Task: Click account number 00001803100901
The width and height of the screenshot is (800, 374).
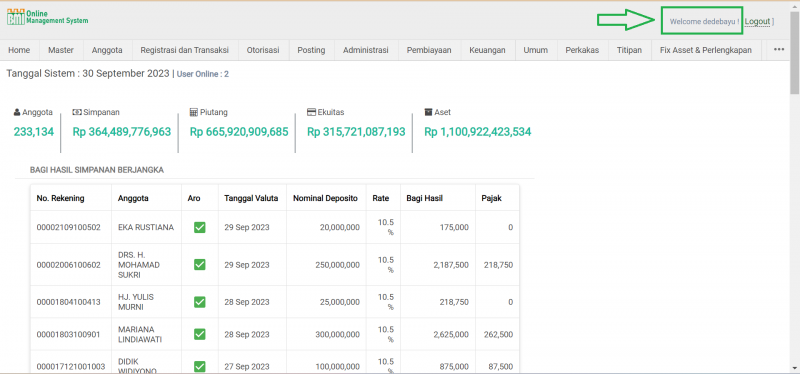Action: 68,334
